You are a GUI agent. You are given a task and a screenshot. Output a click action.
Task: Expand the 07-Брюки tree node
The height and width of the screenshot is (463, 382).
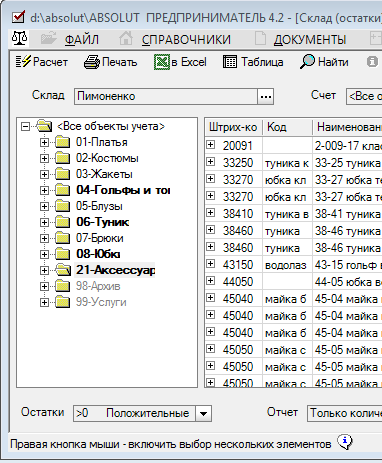coord(44,238)
